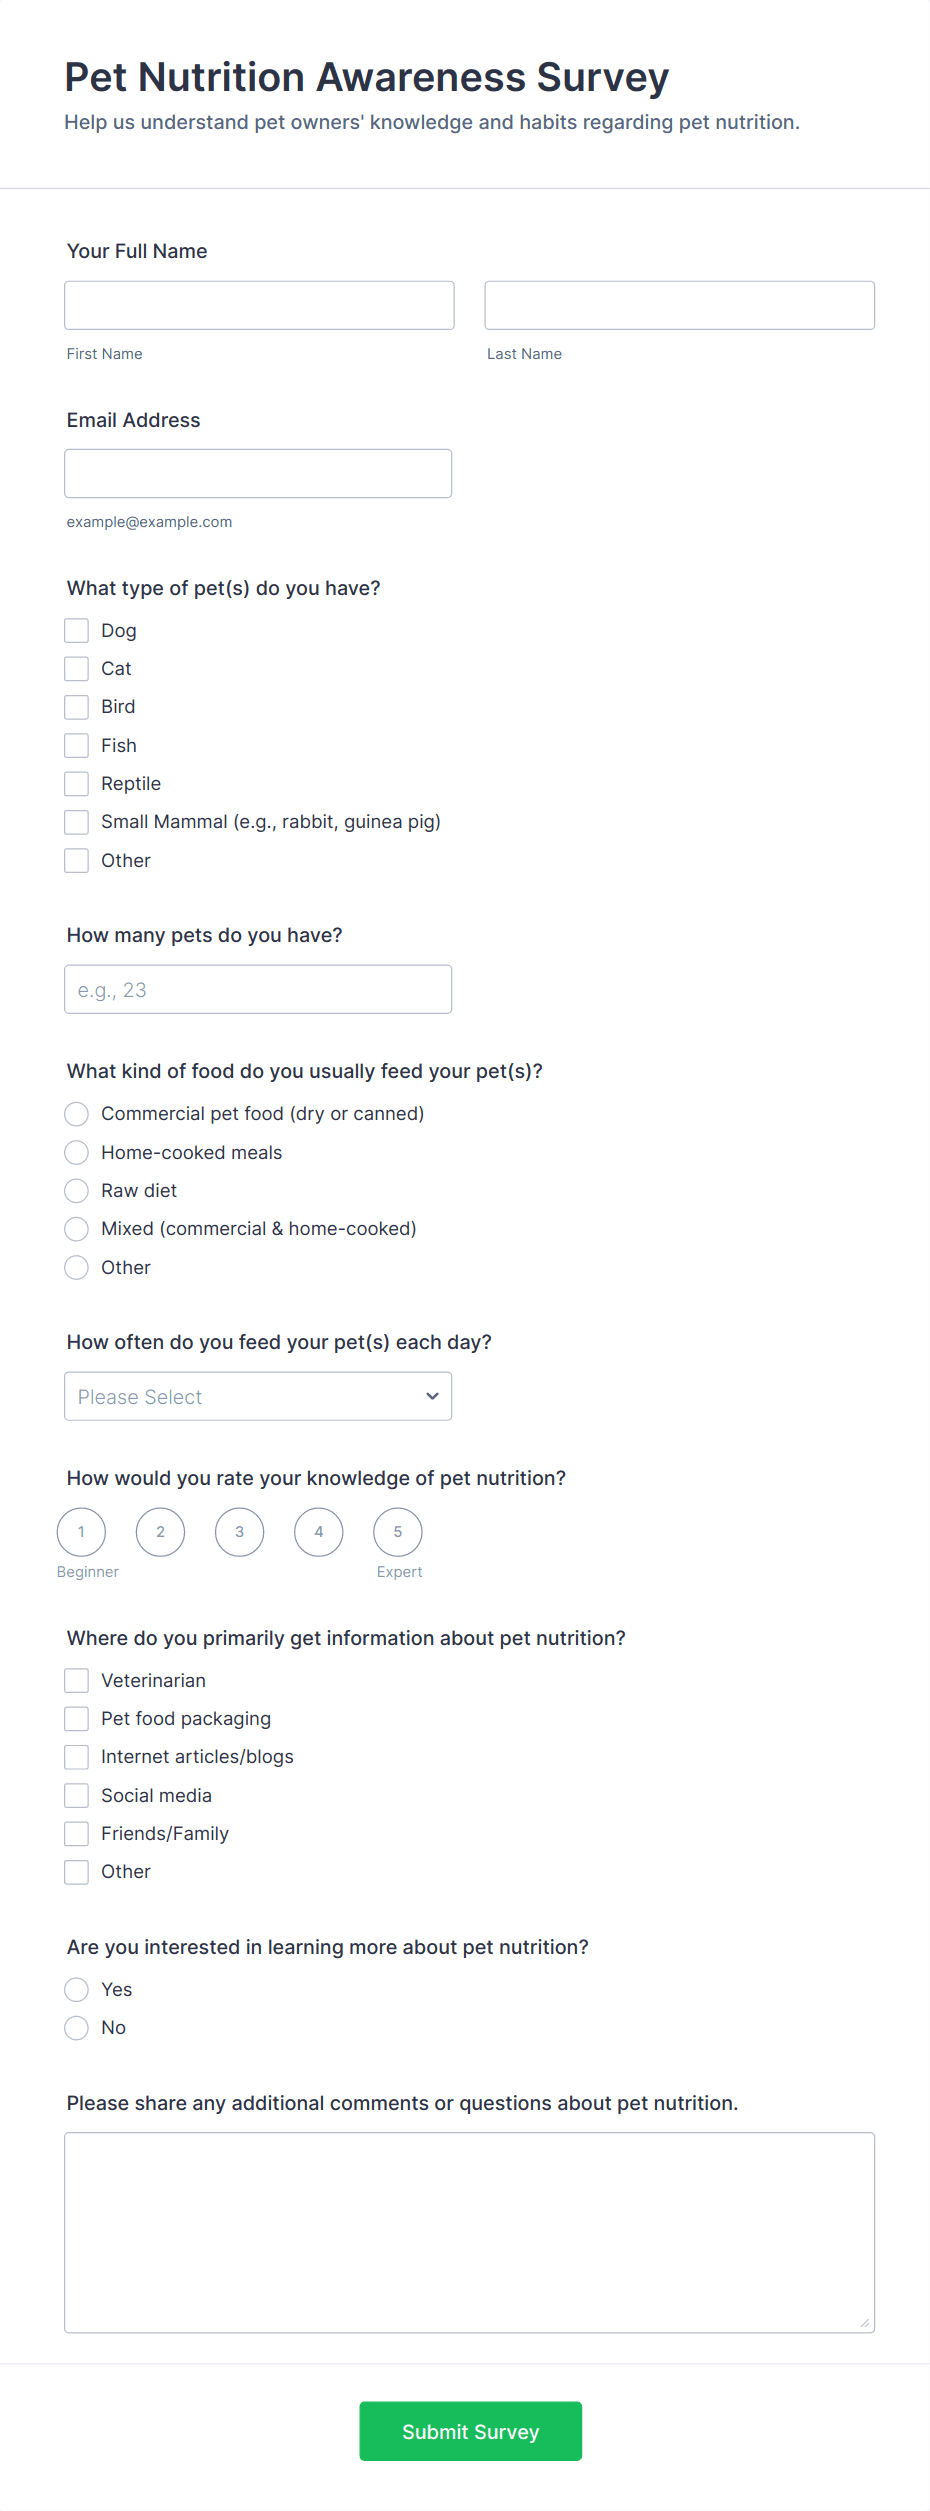Click the additional comments text area
The height and width of the screenshot is (2511, 930).
pyautogui.click(x=469, y=2232)
